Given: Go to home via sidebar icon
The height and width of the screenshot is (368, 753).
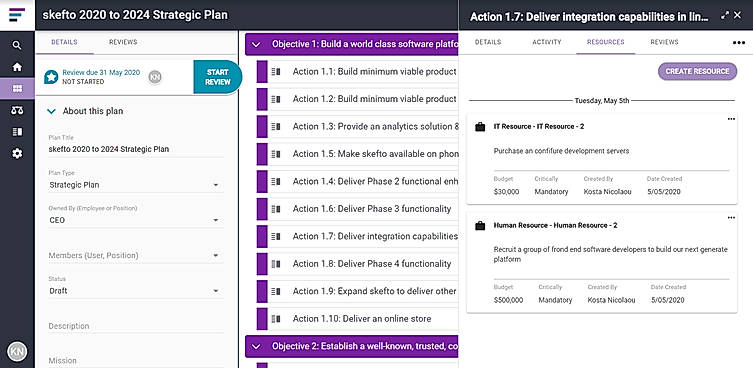Looking at the screenshot, I should 17,67.
